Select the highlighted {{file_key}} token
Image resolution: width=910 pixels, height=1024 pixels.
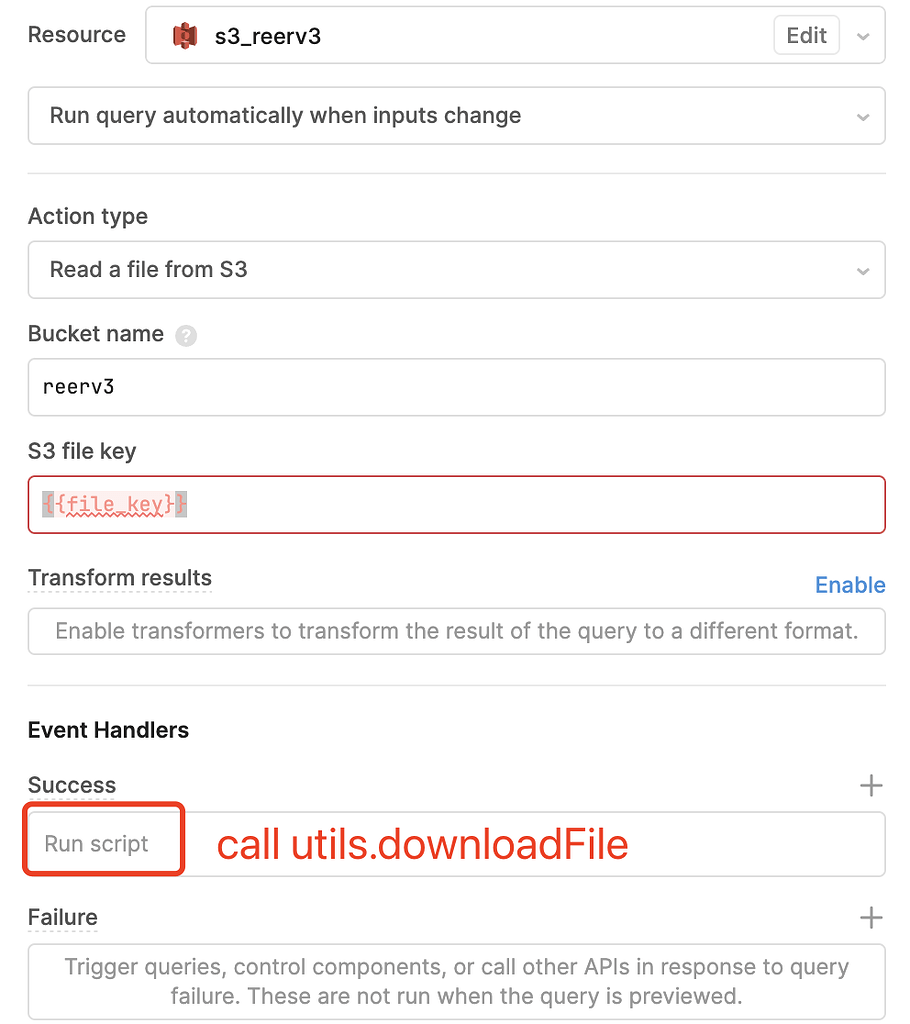click(x=112, y=504)
